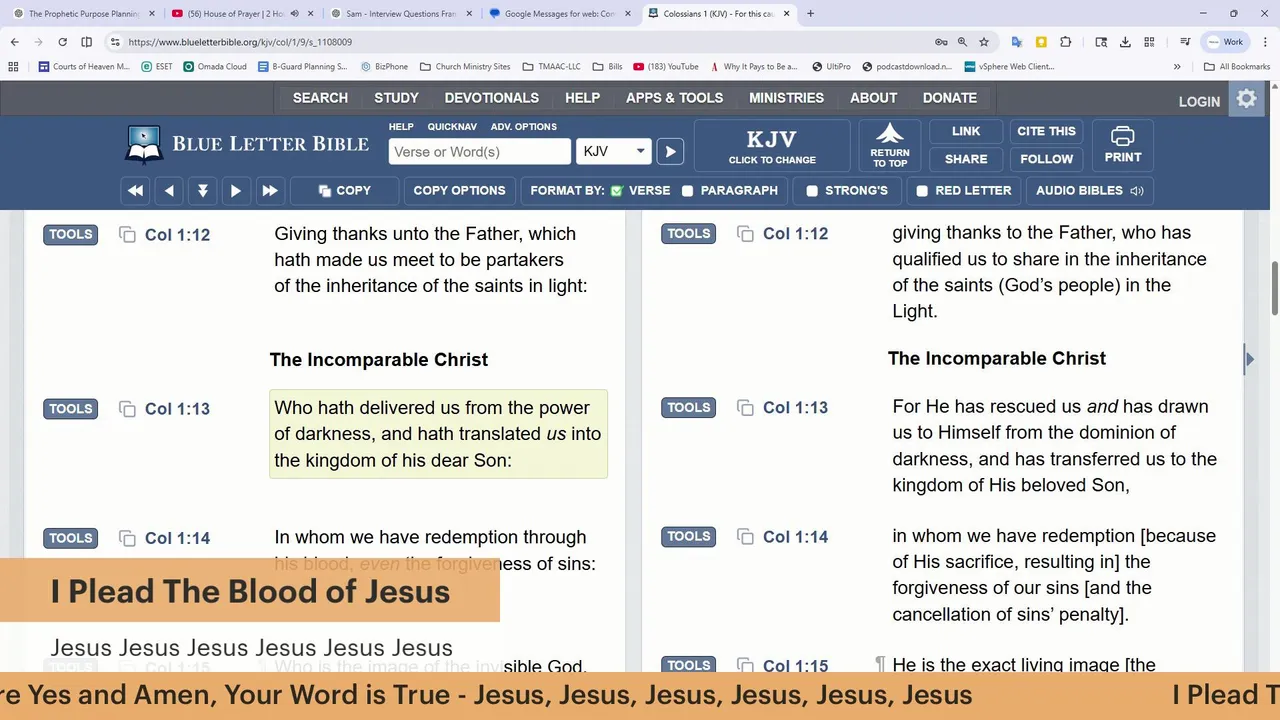Click the Print icon button
The width and height of the screenshot is (1280, 720).
tap(1123, 146)
